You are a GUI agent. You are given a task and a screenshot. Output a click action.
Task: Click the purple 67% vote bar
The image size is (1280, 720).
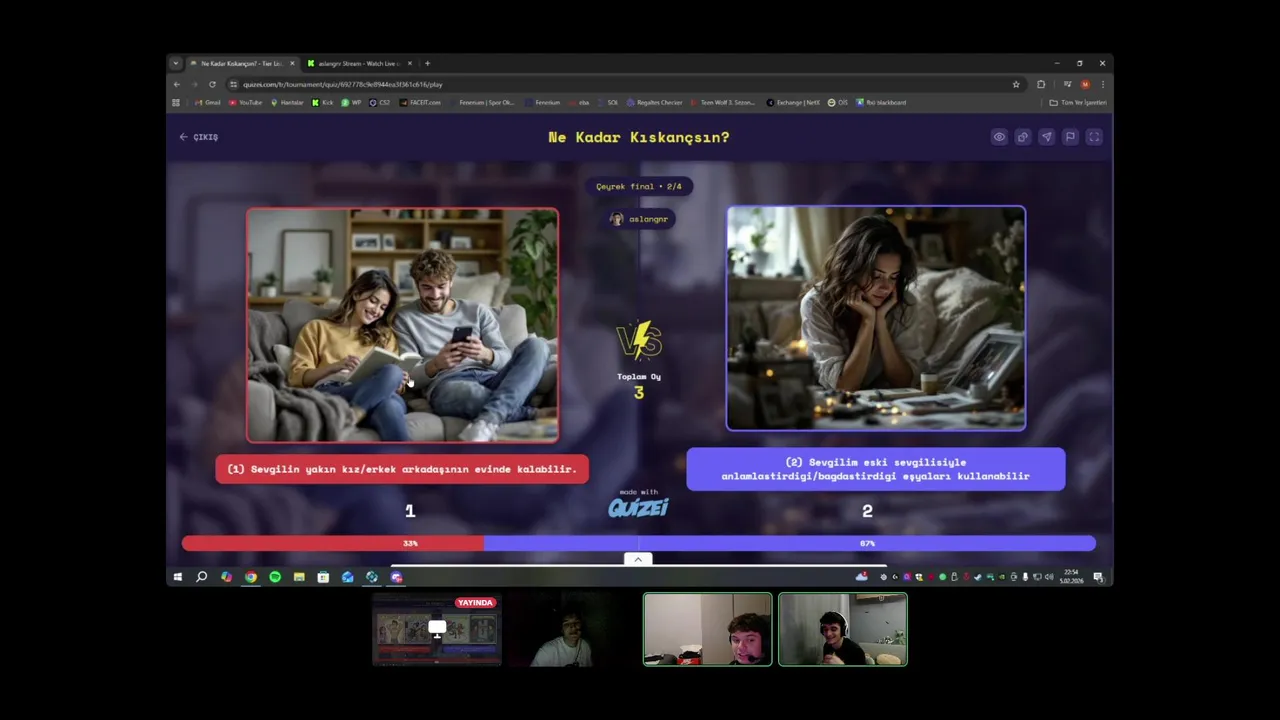click(x=790, y=543)
